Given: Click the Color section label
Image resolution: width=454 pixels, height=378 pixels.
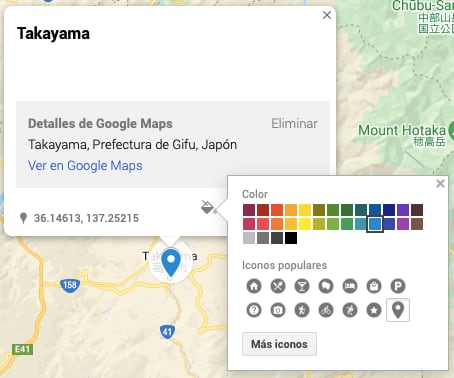Looking at the screenshot, I should click(255, 194).
